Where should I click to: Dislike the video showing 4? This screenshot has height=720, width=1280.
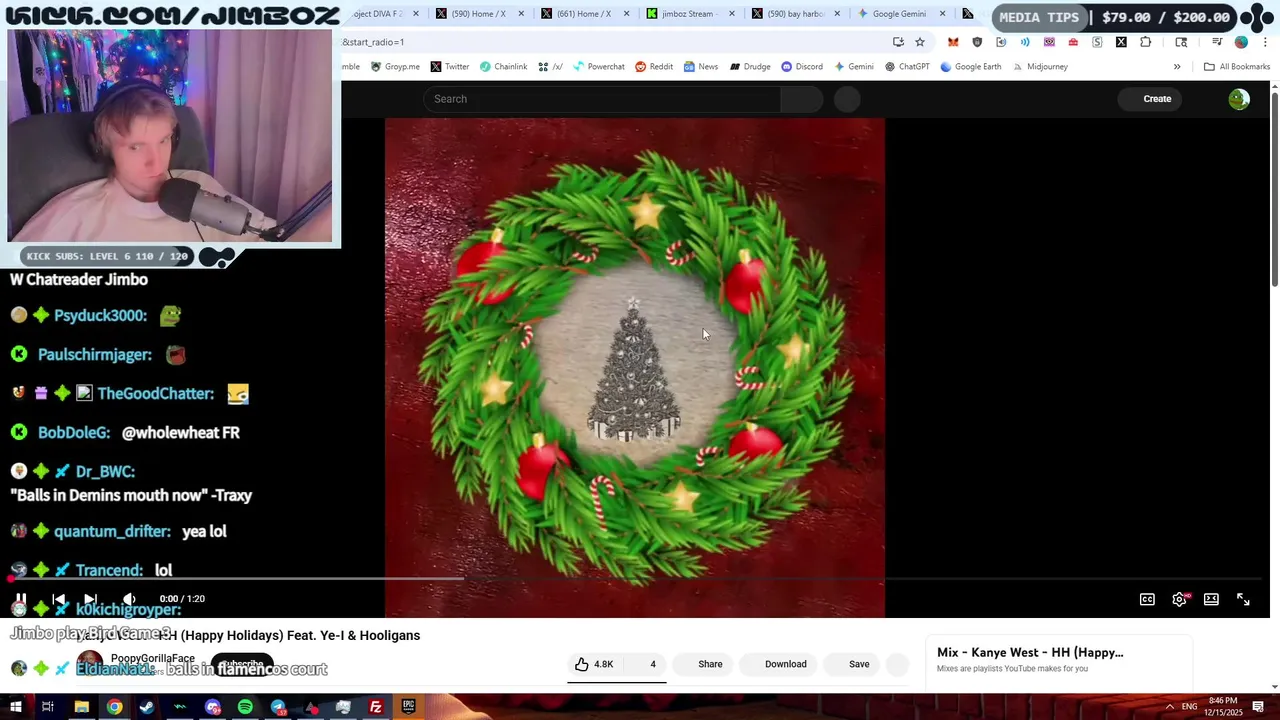coord(646,664)
